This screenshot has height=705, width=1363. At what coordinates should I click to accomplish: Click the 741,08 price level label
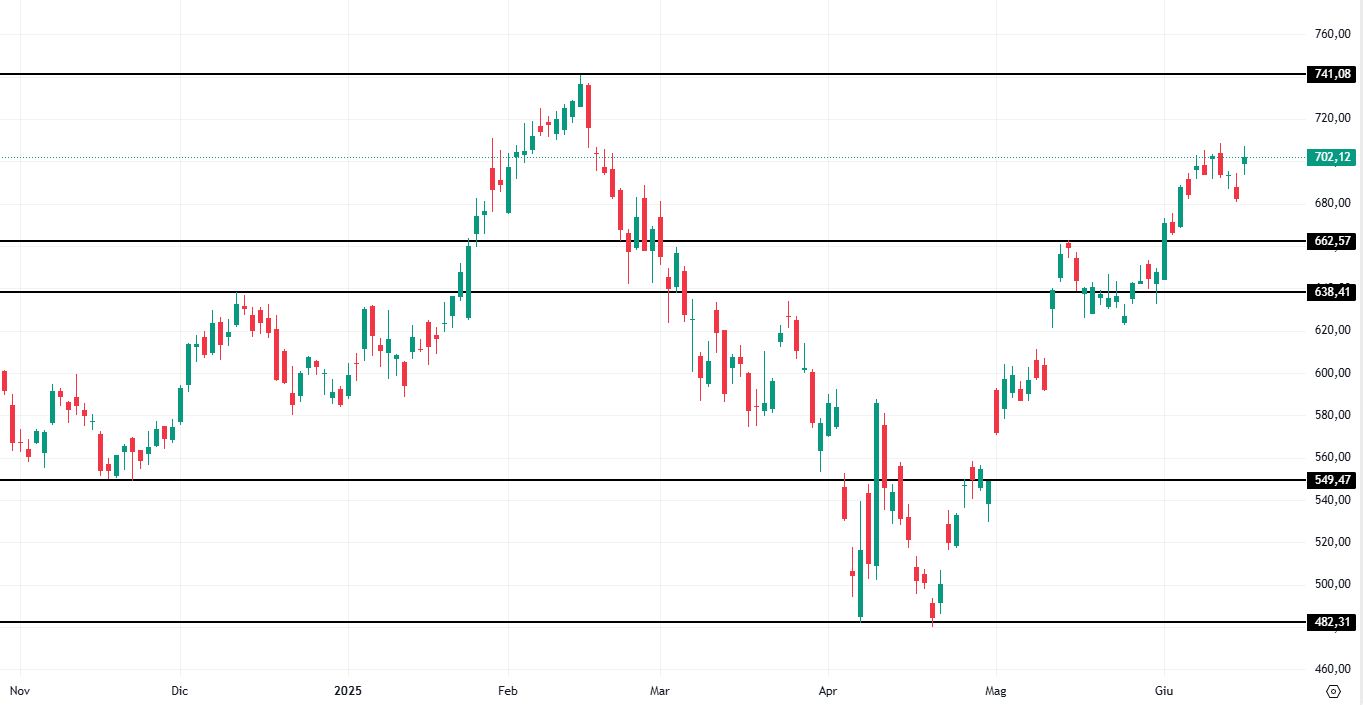1332,74
